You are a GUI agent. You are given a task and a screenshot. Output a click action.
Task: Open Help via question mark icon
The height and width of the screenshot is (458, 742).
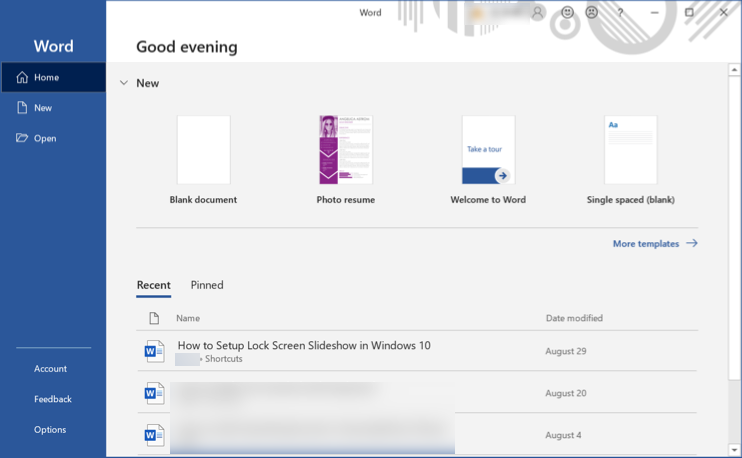620,13
